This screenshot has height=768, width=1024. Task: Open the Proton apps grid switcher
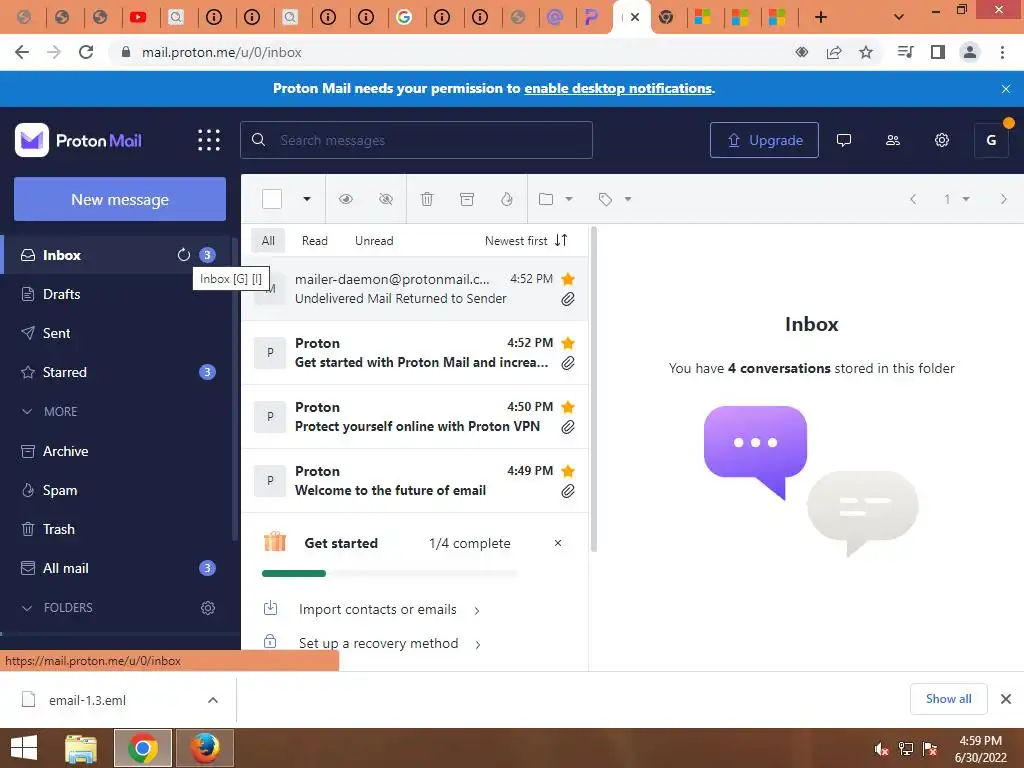209,140
